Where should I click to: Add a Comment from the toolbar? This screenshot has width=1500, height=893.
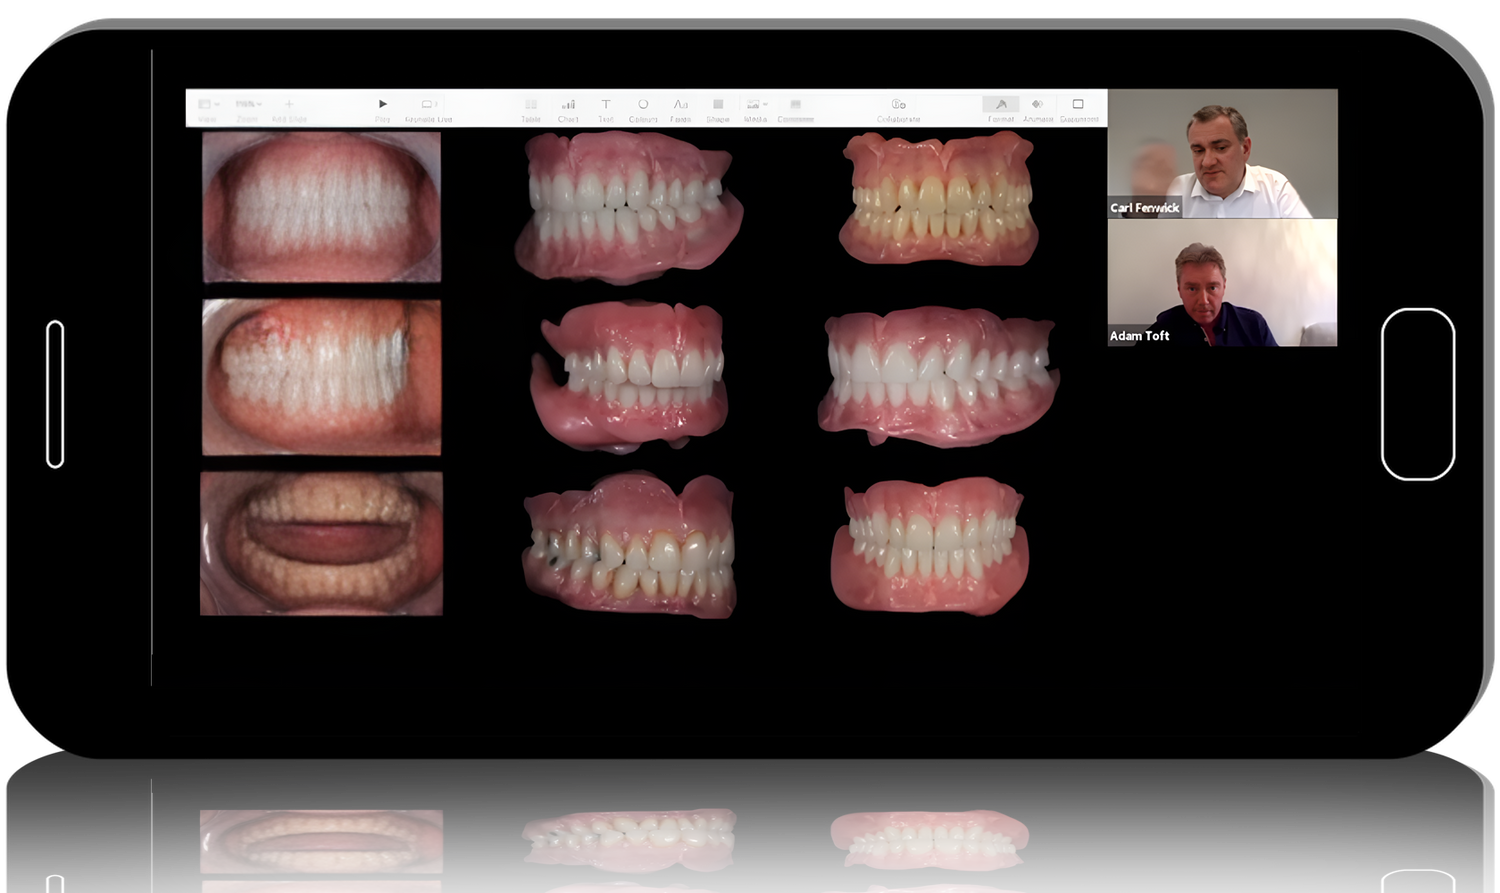click(x=796, y=105)
